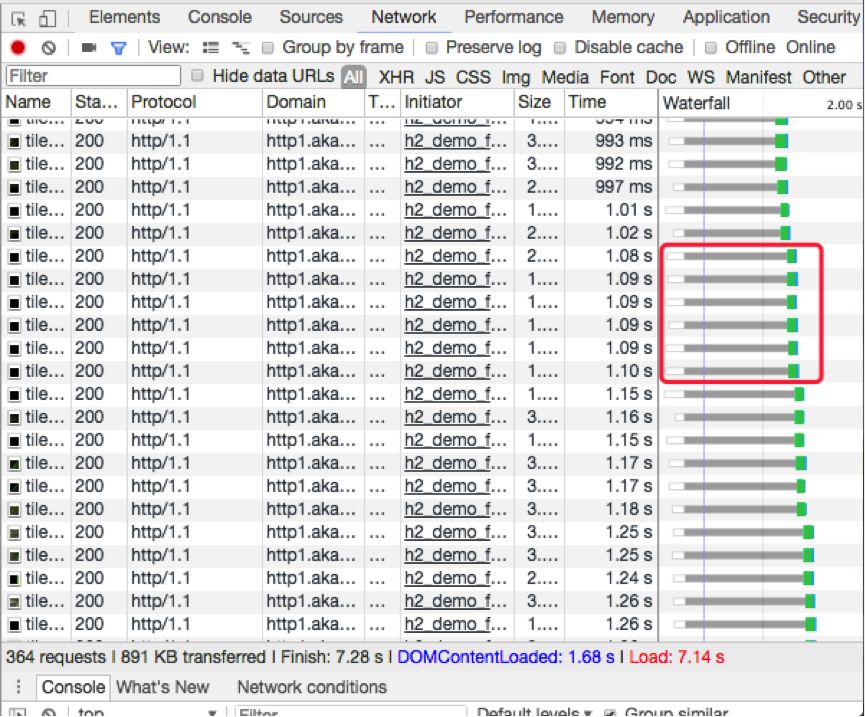Image resolution: width=865 pixels, height=717 pixels.
Task: Sort by the Initiator column header
Action: tap(457, 102)
